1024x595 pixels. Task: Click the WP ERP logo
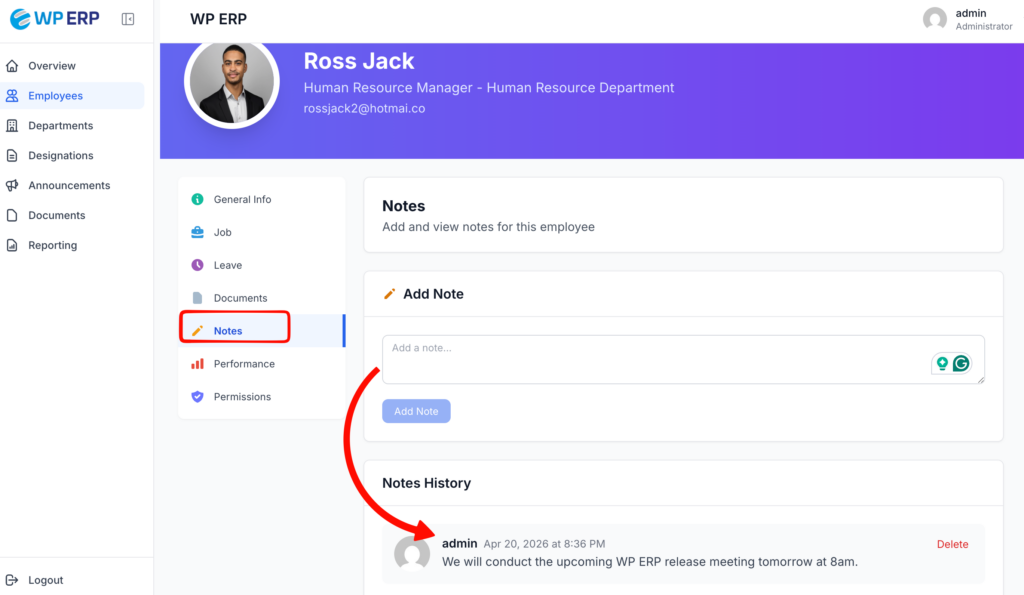tap(55, 19)
